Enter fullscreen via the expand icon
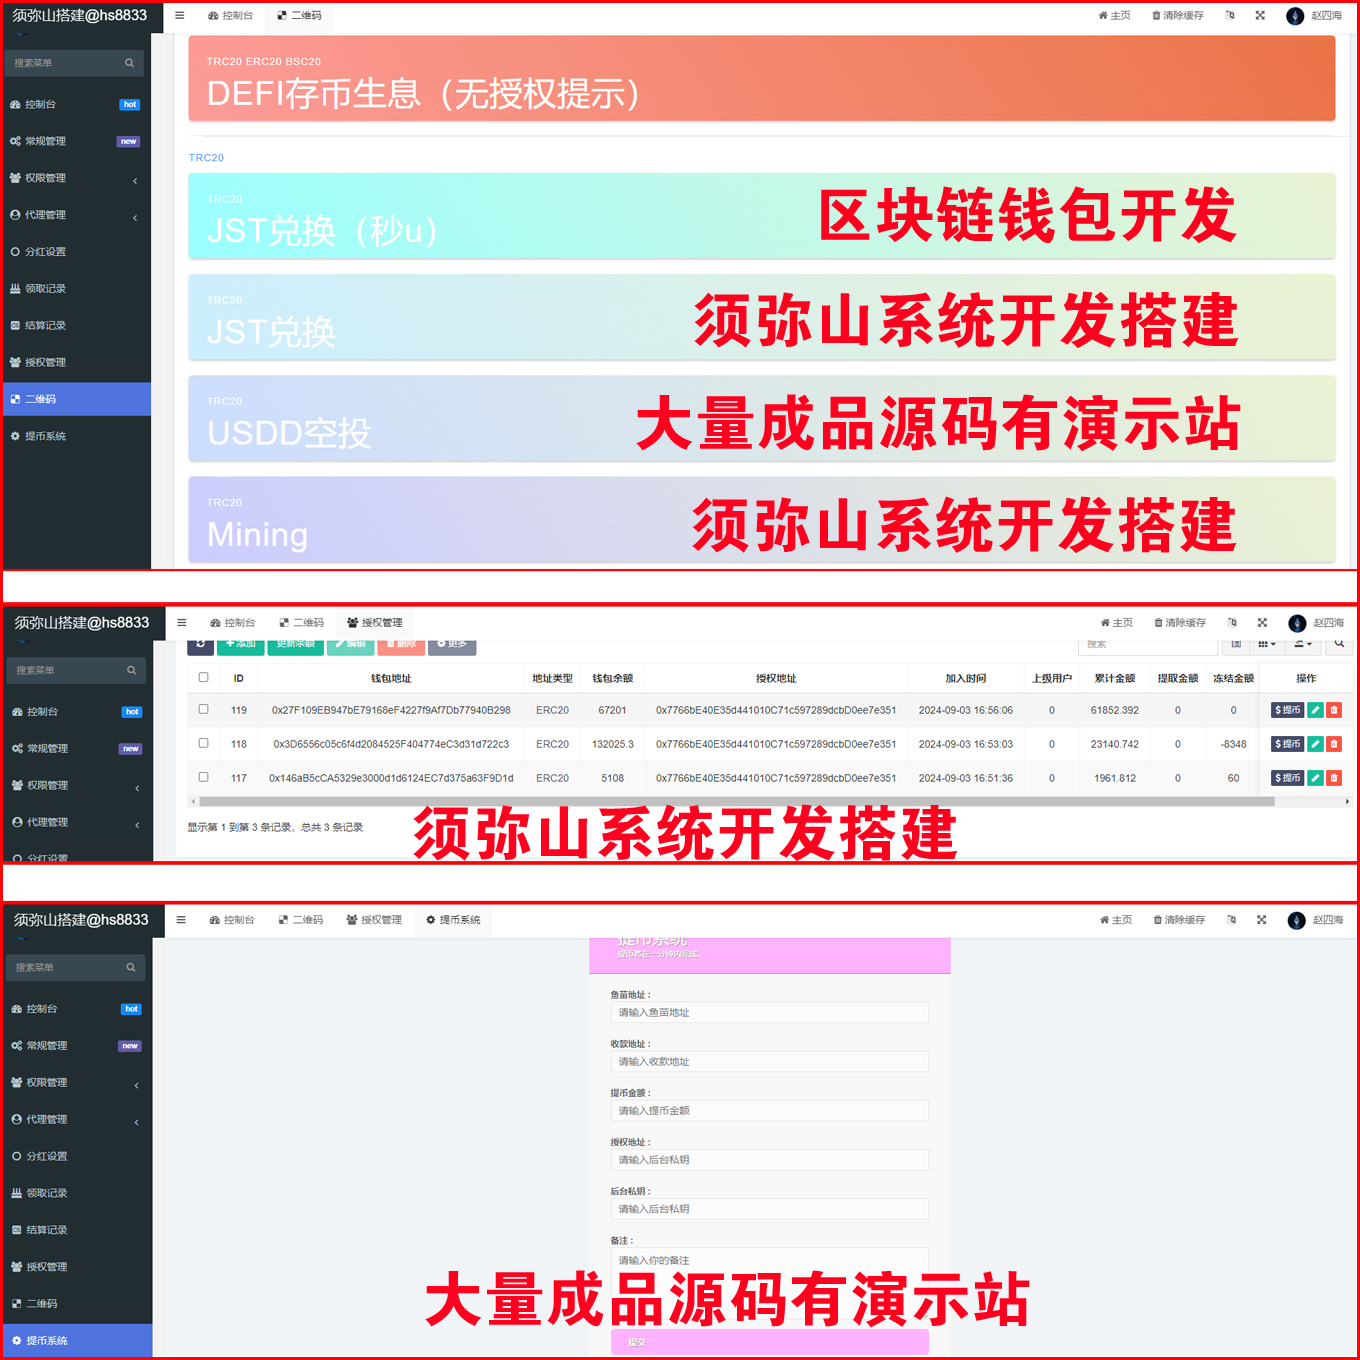Viewport: 1360px width, 1360px height. (1260, 15)
